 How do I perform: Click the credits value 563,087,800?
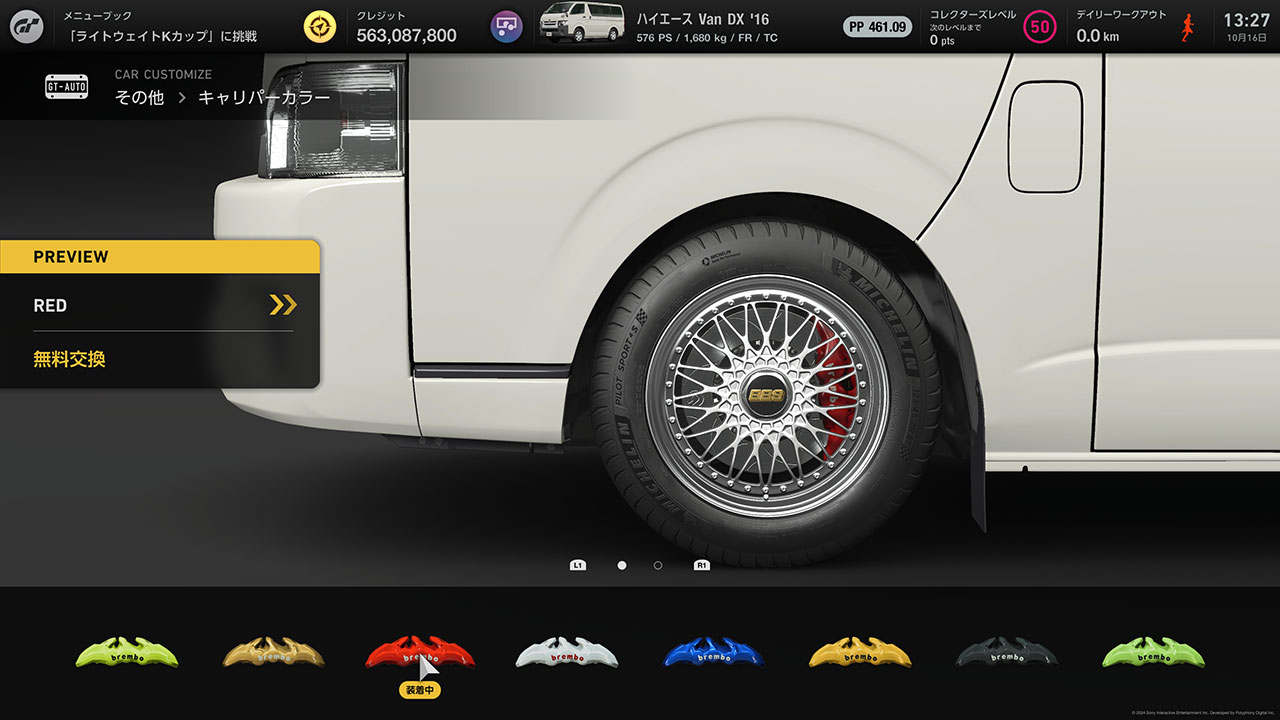(x=406, y=36)
